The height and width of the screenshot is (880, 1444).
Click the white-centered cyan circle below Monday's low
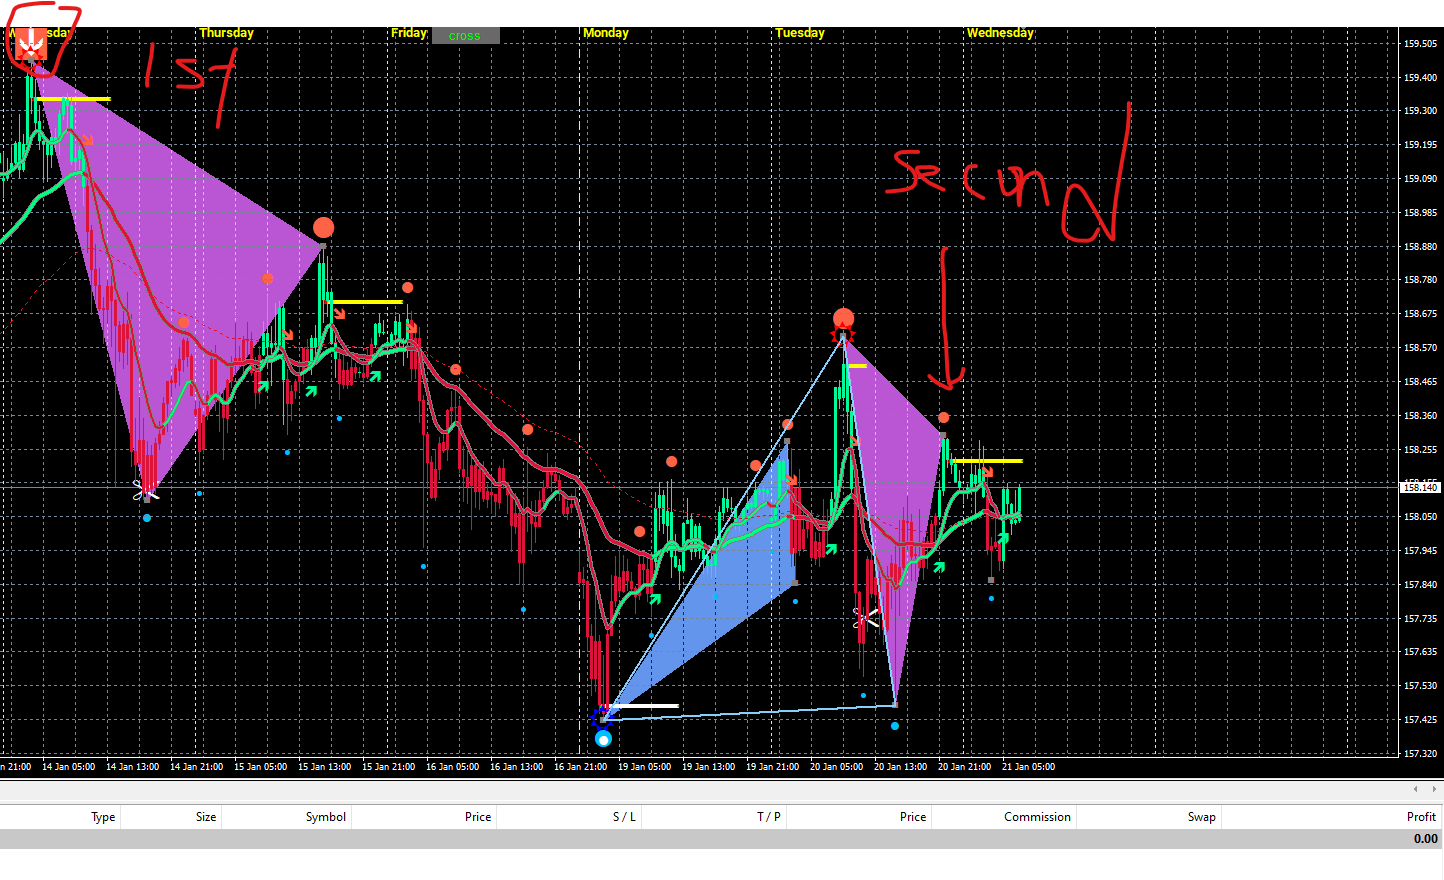(x=603, y=739)
